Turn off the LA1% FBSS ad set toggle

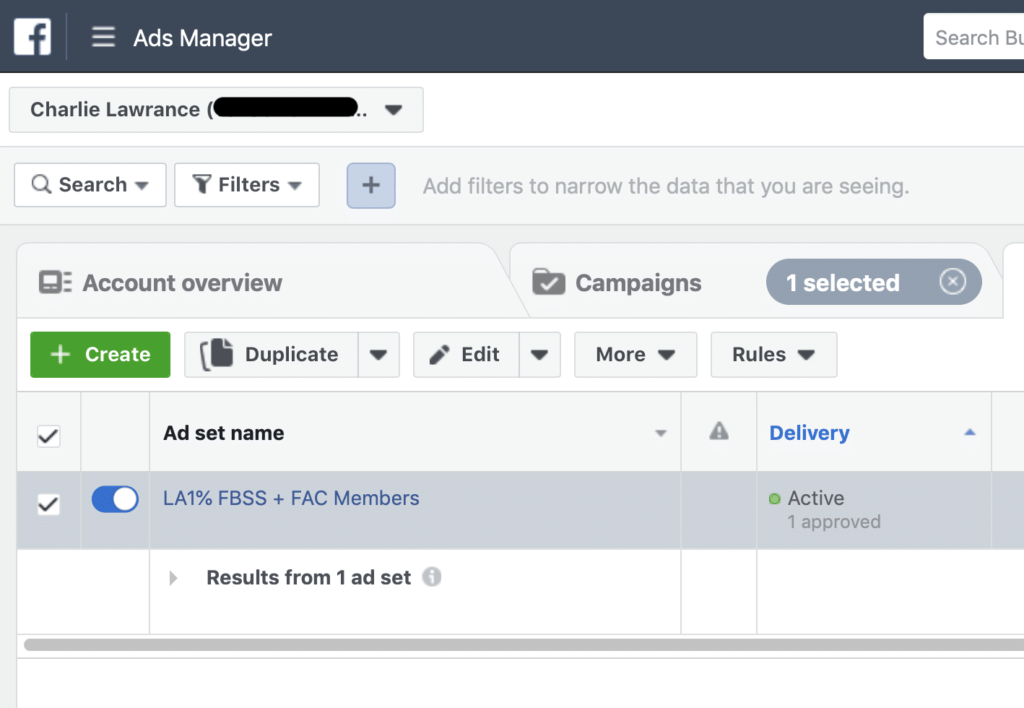[115, 500]
